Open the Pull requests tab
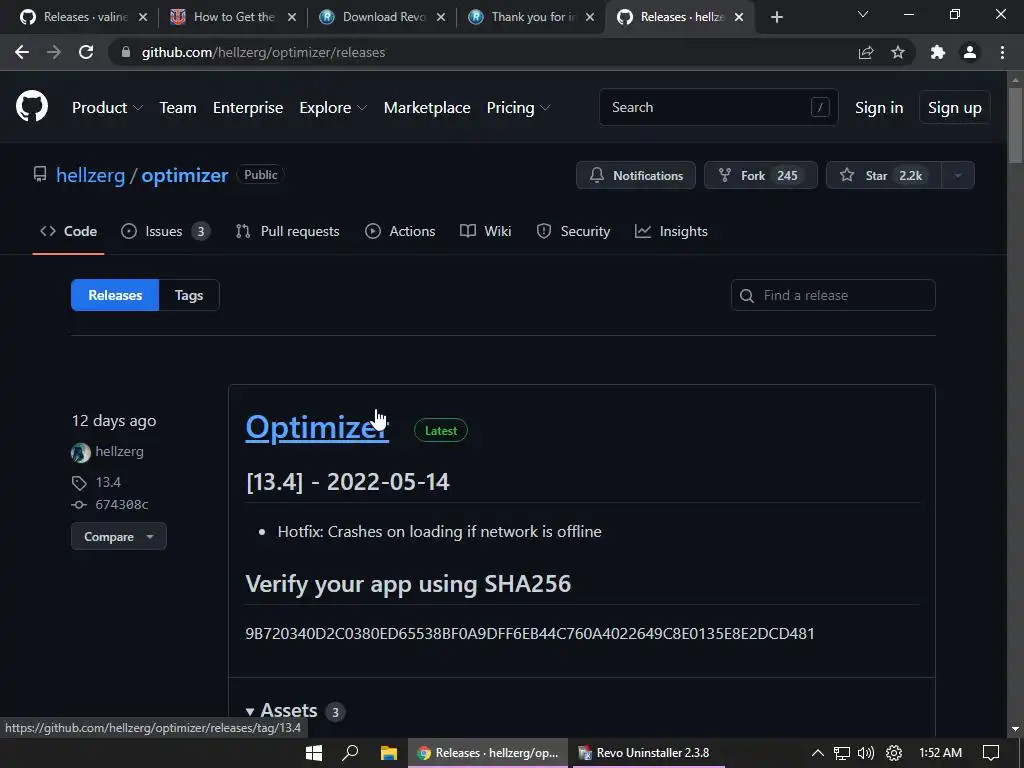The height and width of the screenshot is (768, 1024). (x=287, y=231)
